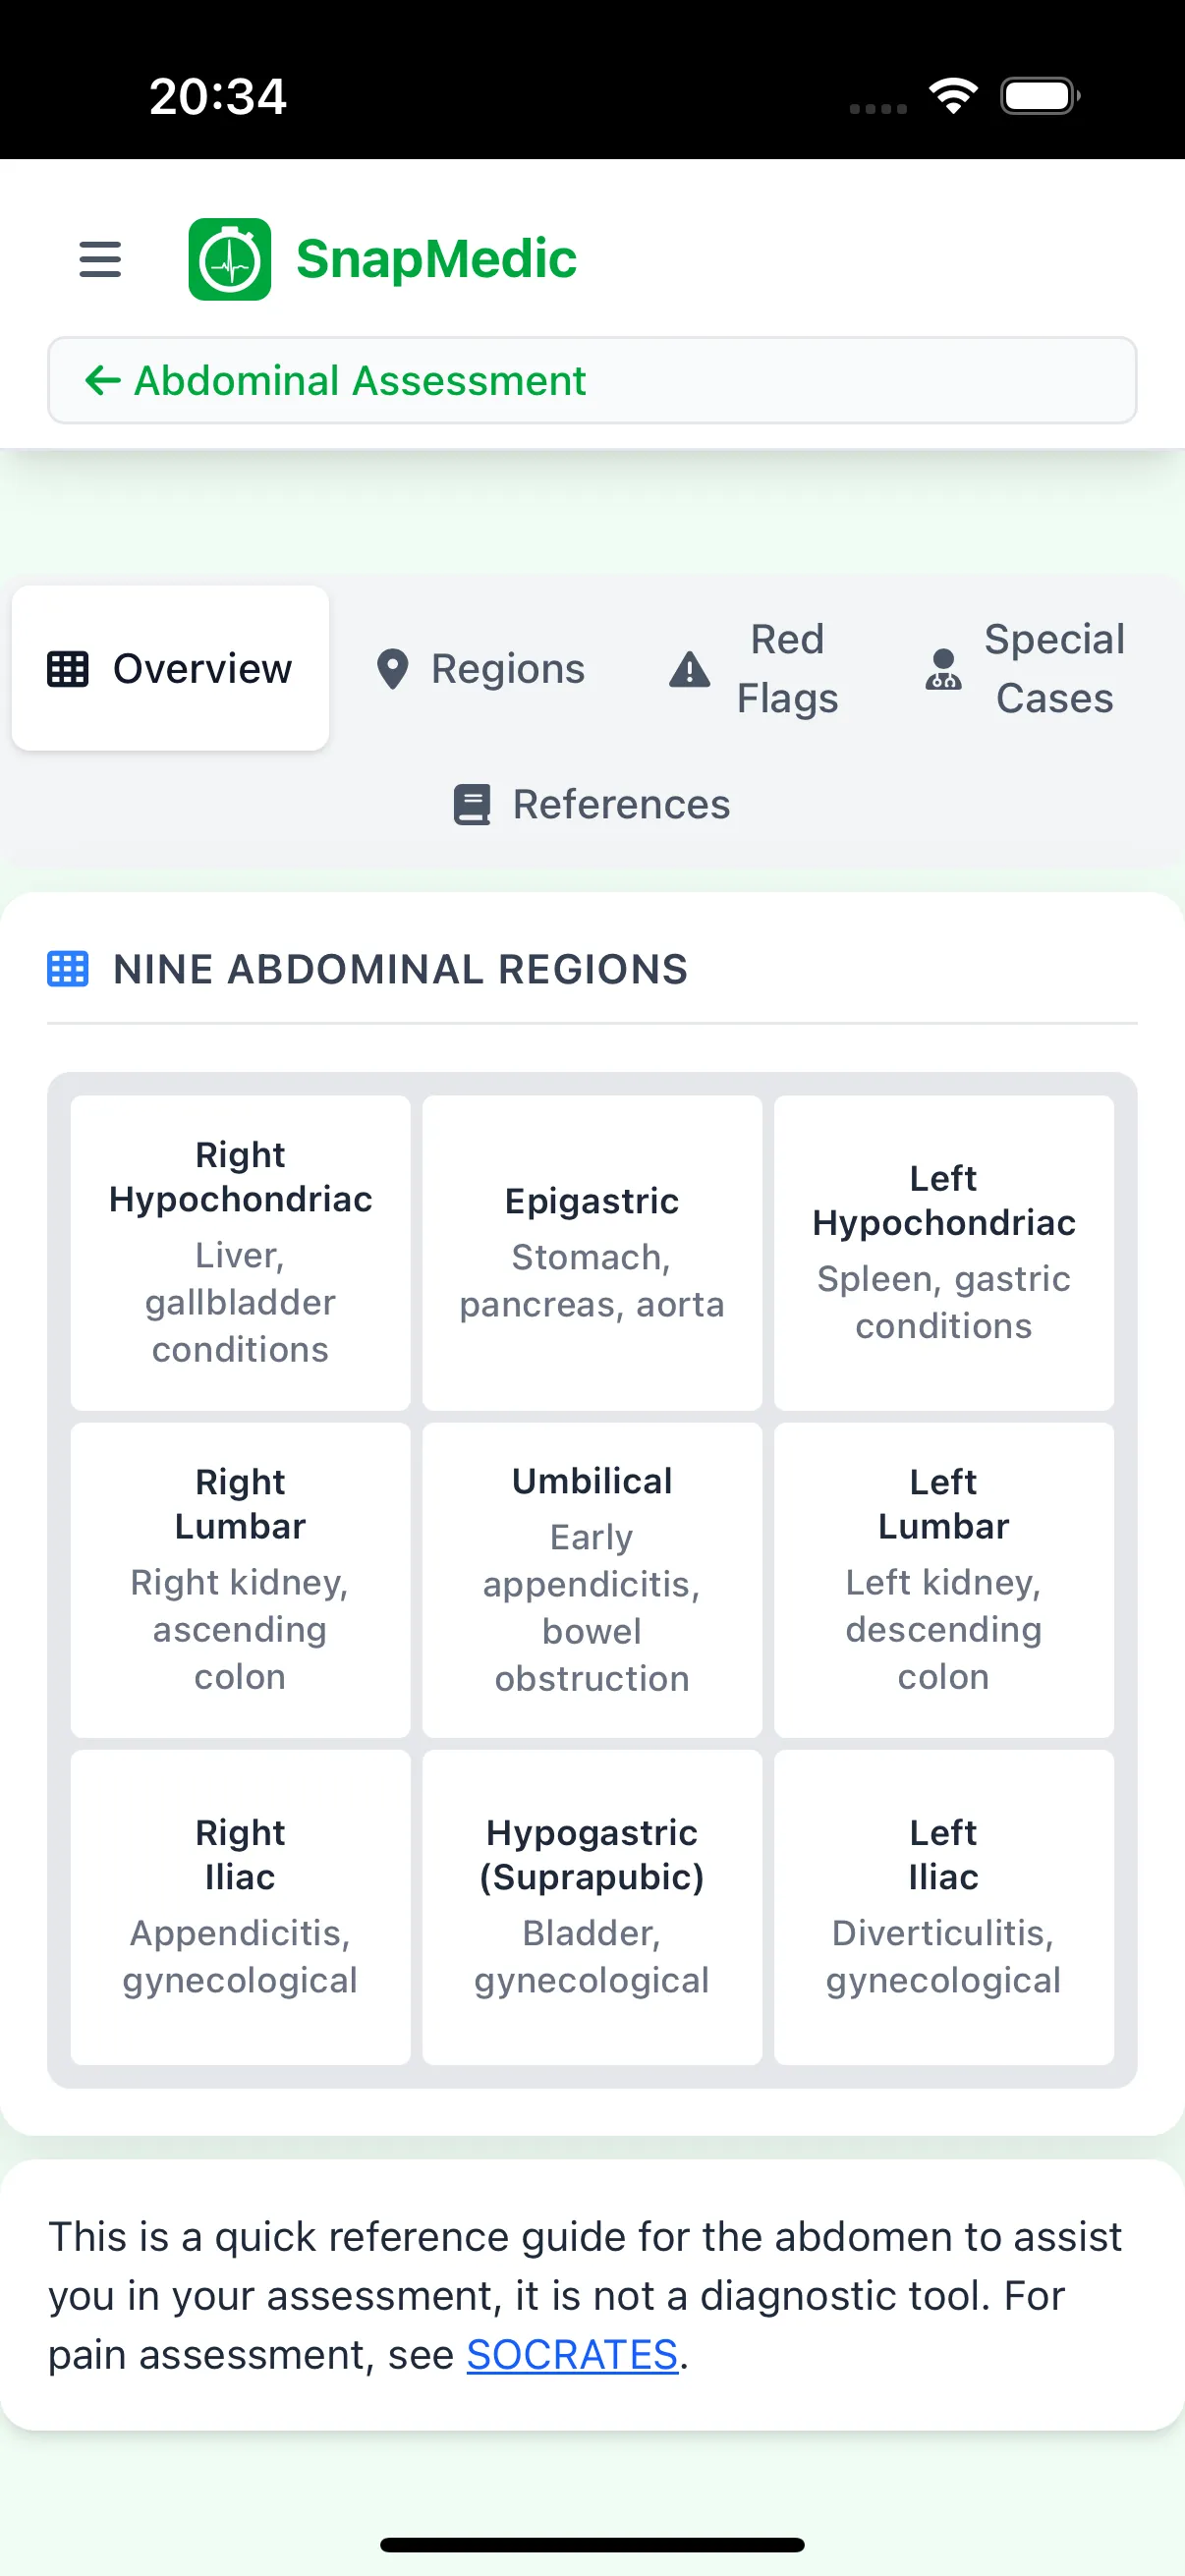This screenshot has height=2576, width=1185.
Task: Click the map pin icon beside Regions
Action: click(393, 669)
